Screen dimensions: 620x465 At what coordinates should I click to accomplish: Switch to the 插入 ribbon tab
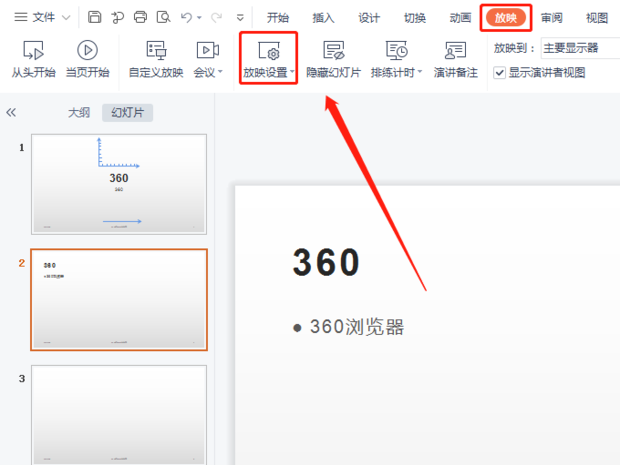tap(323, 18)
